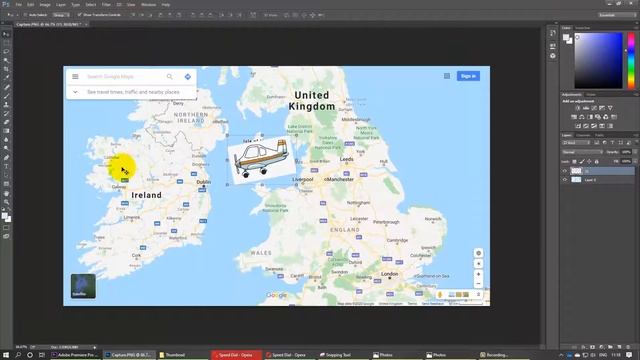
Task: Toggle lock transparent pixels
Action: [574, 162]
